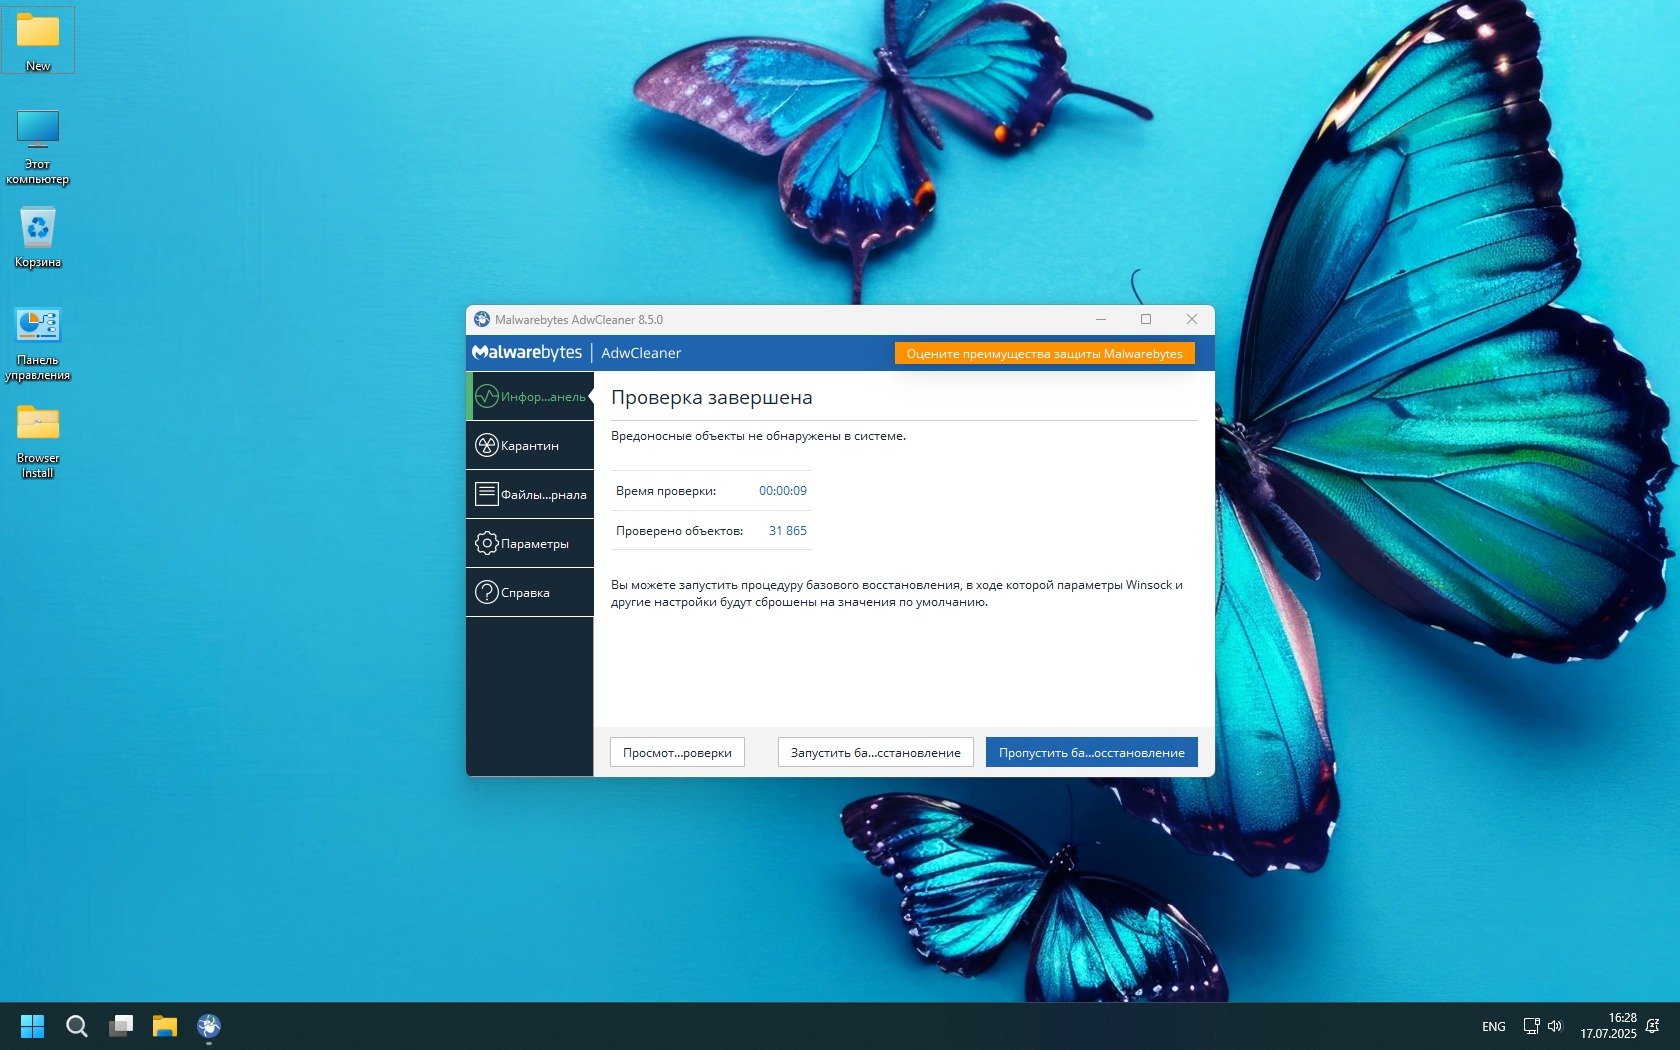
Task: Open the volume control in system tray
Action: 1555,1026
